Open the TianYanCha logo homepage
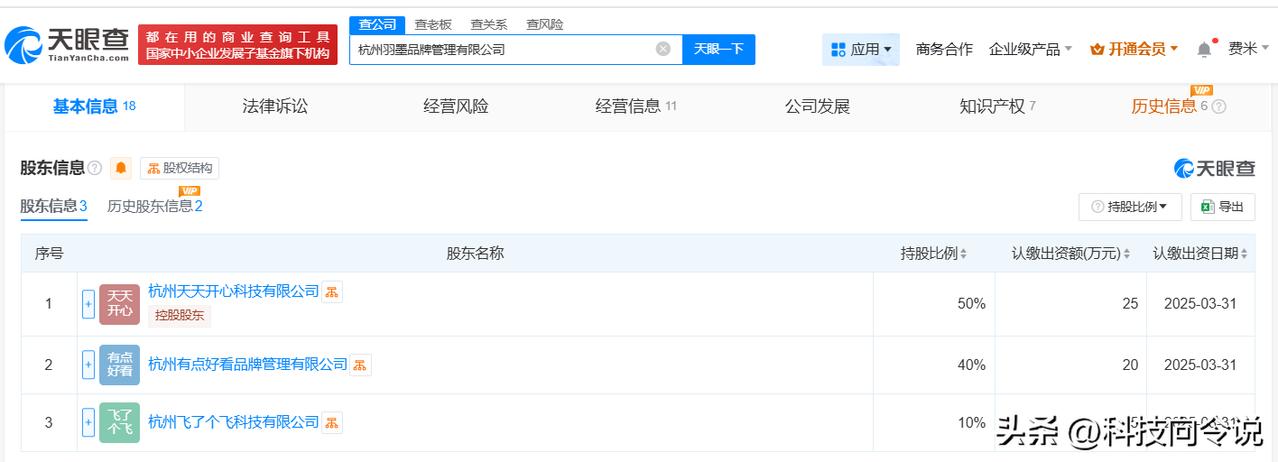 click(x=68, y=44)
